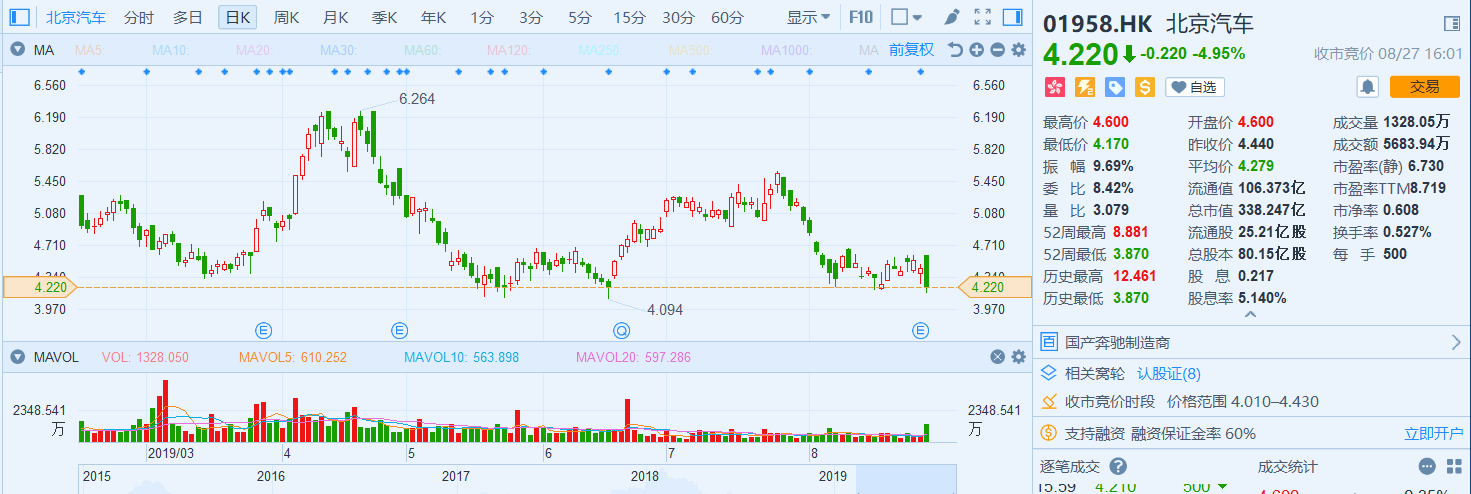1471x494 pixels.
Task: Open the 显示 display dropdown
Action: (808, 17)
